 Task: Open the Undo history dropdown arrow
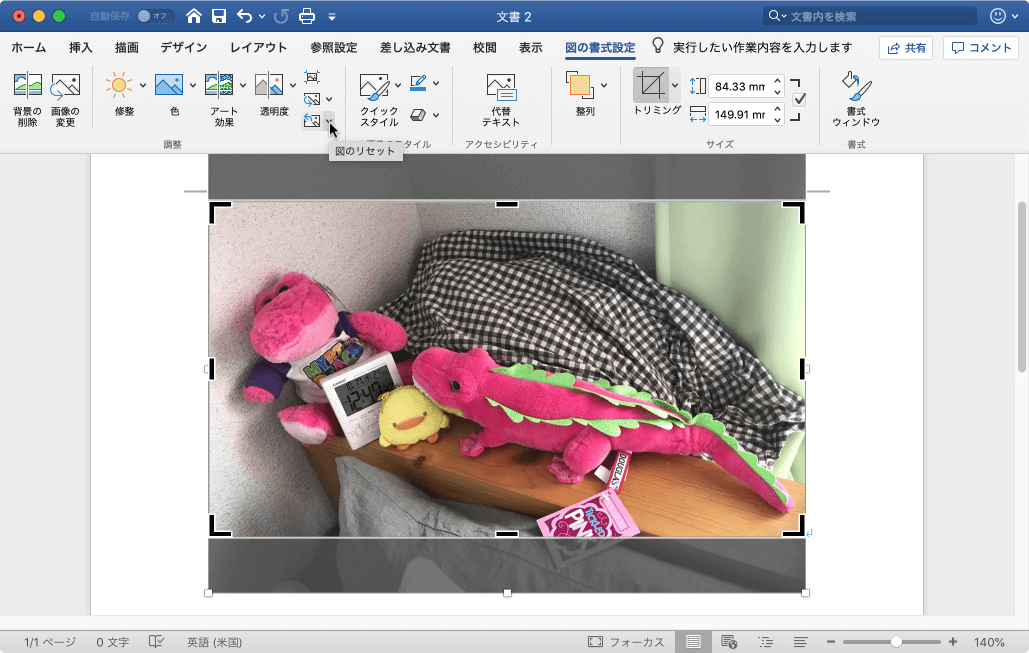(x=261, y=16)
